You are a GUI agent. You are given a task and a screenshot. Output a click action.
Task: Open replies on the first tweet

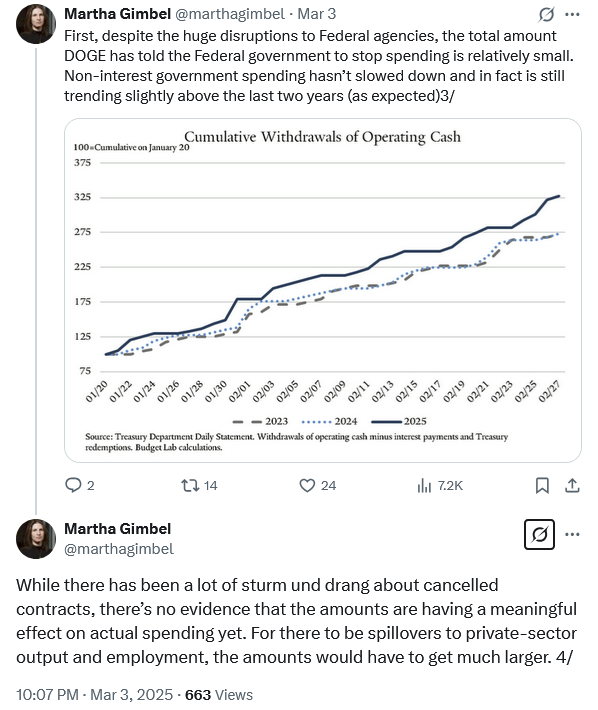[x=80, y=485]
